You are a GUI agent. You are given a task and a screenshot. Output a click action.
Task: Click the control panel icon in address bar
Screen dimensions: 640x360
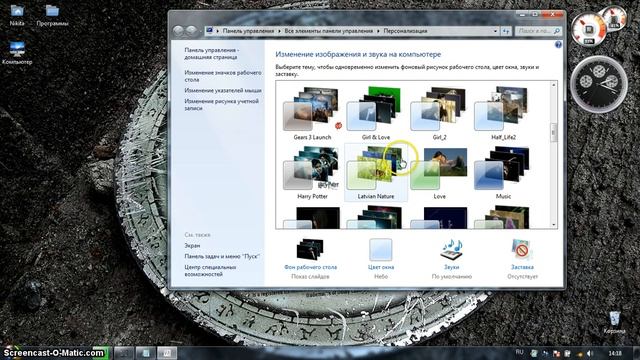click(x=209, y=31)
